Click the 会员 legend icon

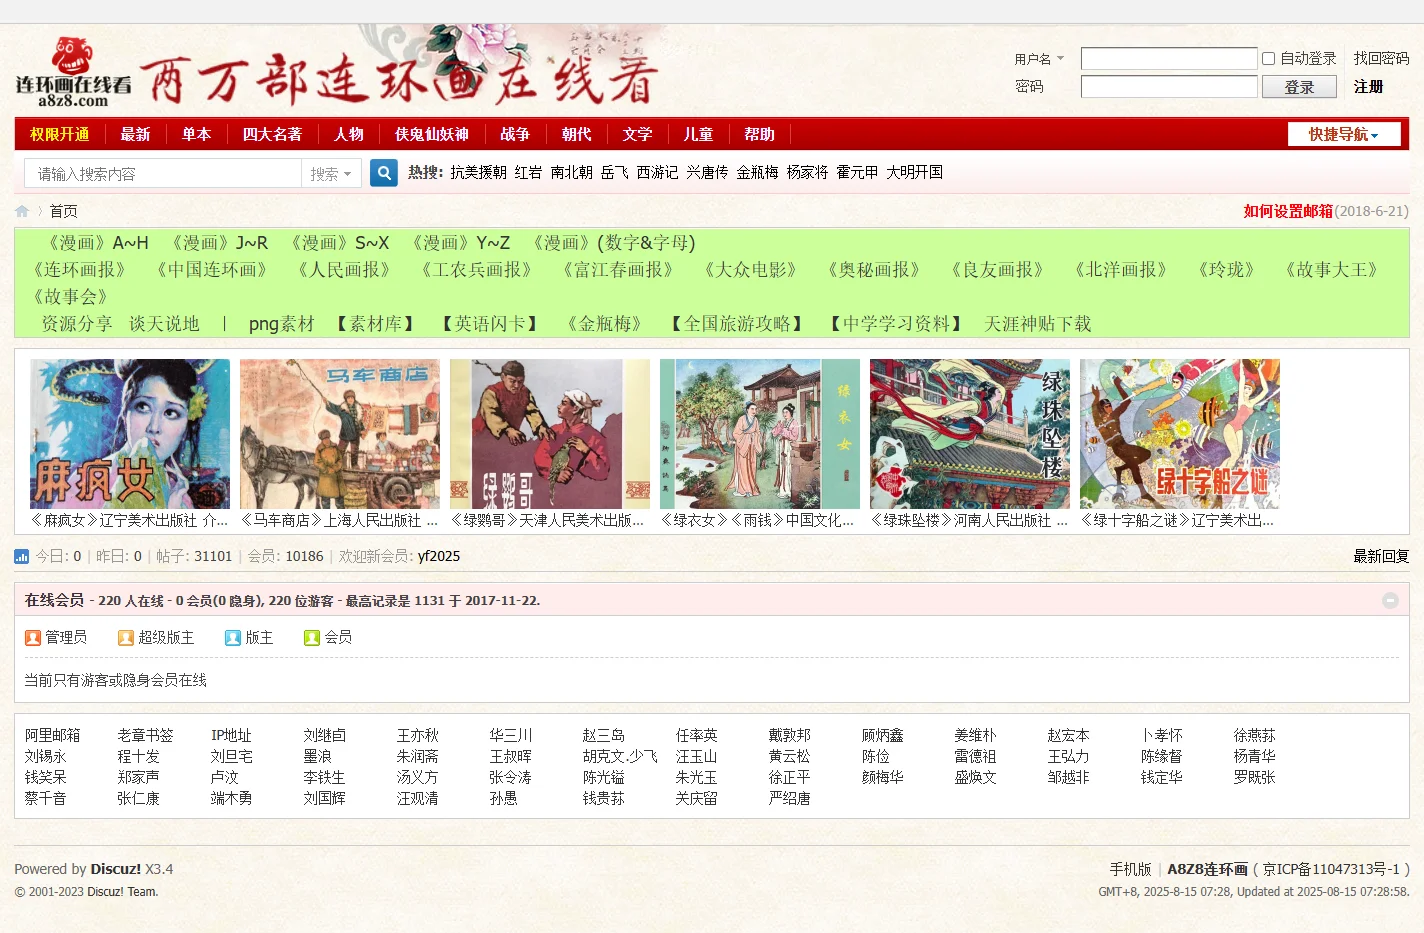coord(312,637)
